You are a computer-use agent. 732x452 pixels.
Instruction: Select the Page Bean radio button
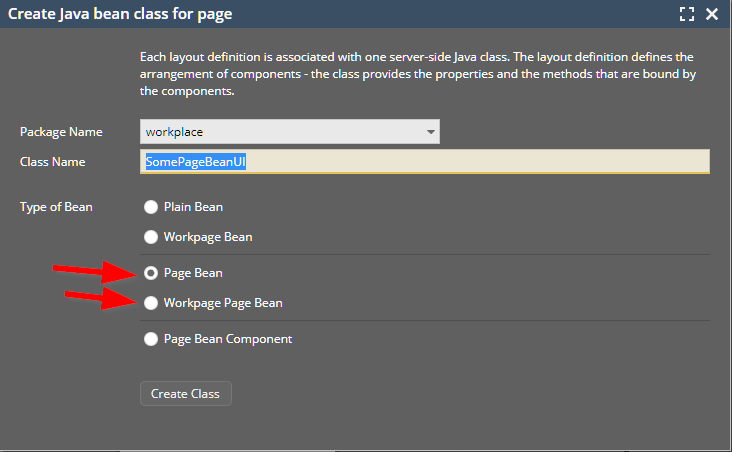(151, 272)
